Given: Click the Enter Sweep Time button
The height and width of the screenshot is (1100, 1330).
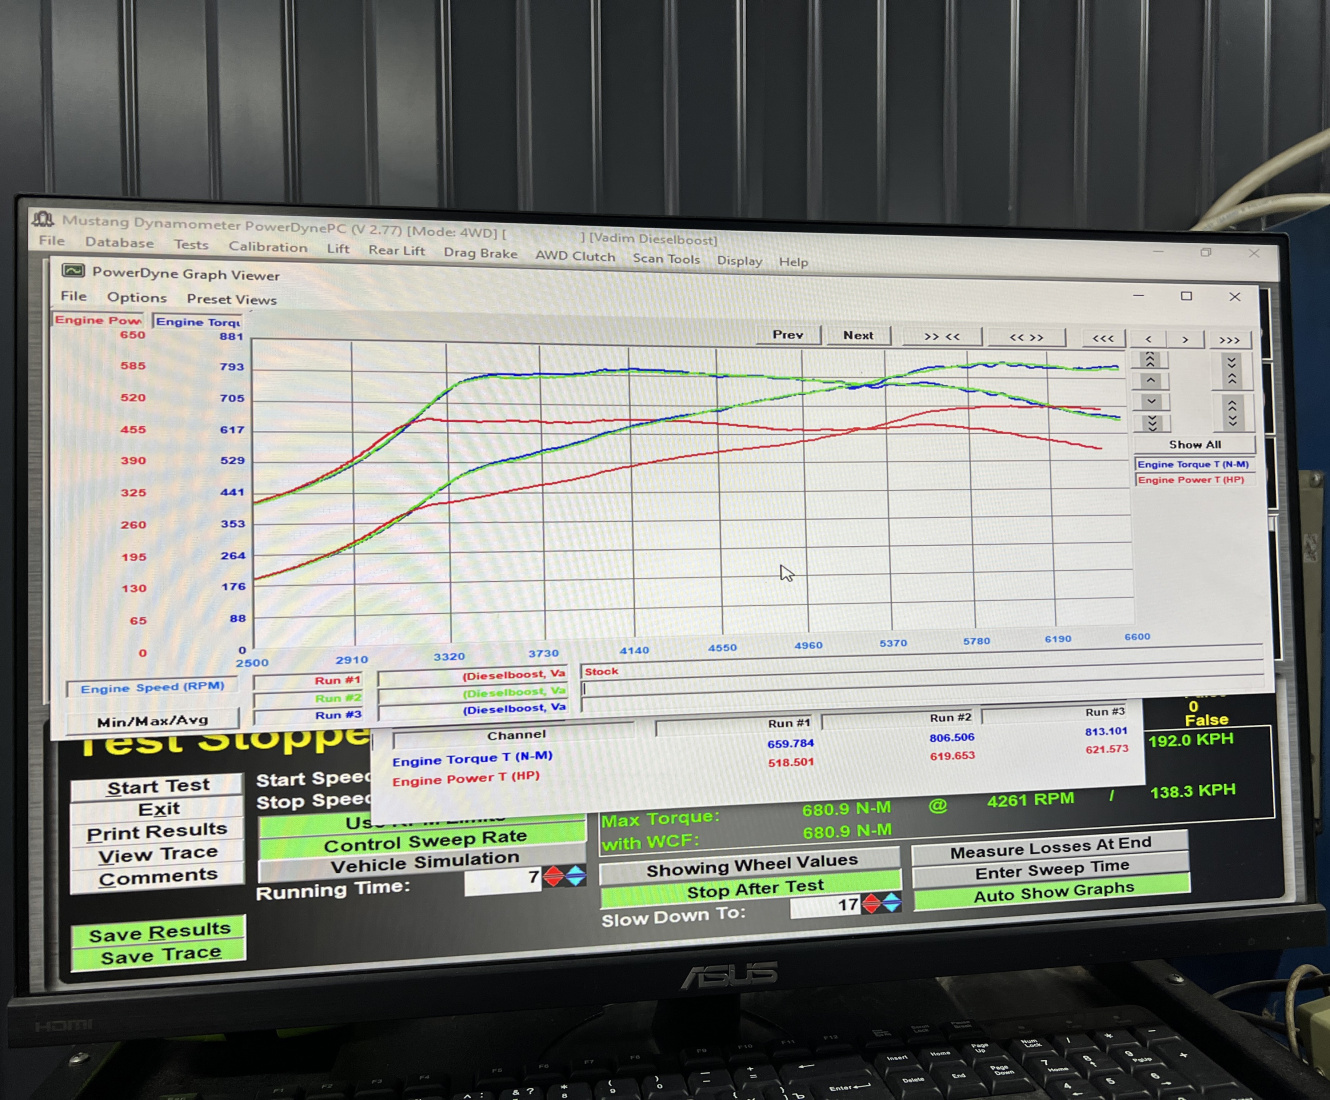Looking at the screenshot, I should click(x=1051, y=870).
